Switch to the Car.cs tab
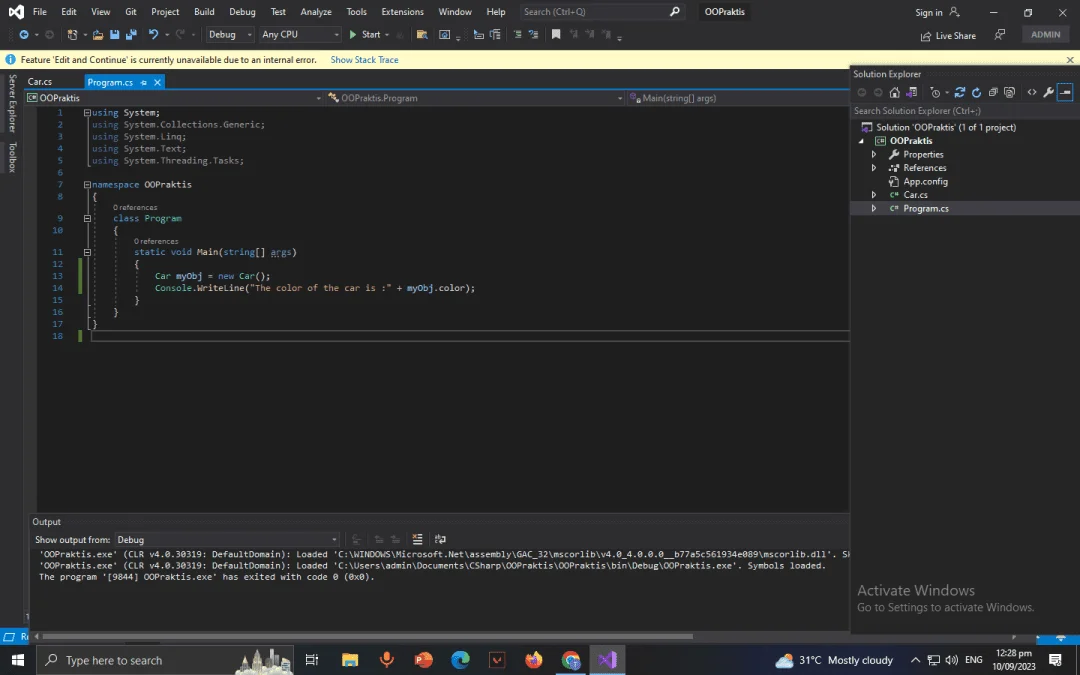1080x675 pixels. (40, 82)
